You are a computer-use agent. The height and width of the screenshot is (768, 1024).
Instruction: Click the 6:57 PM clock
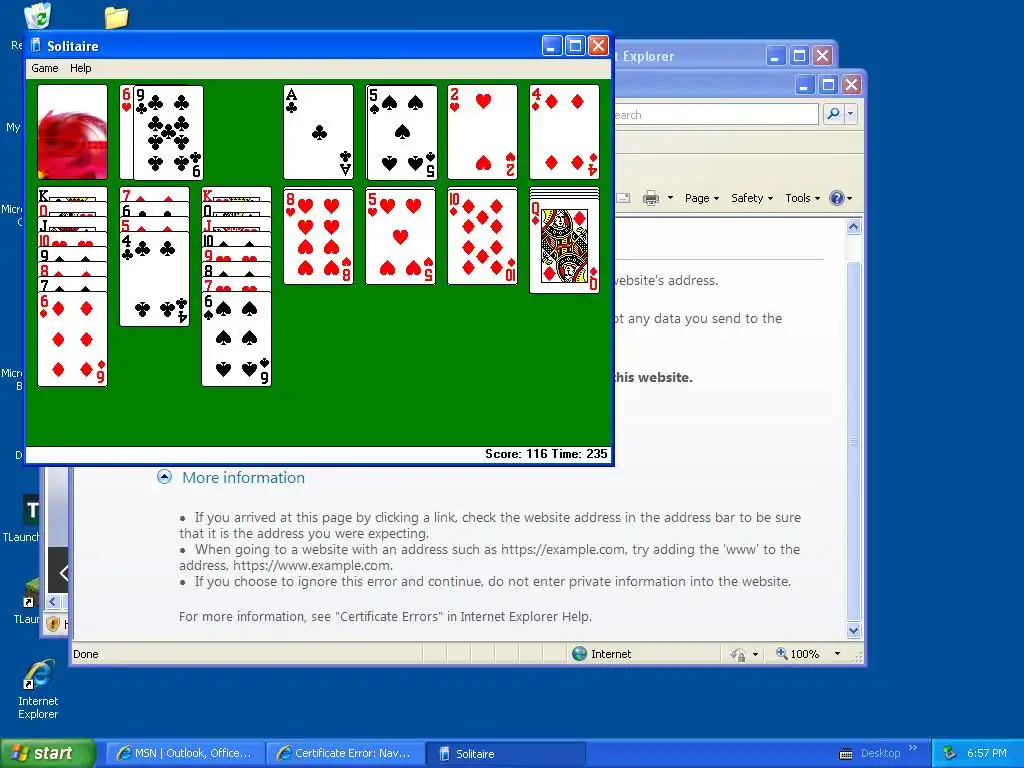tap(987, 754)
